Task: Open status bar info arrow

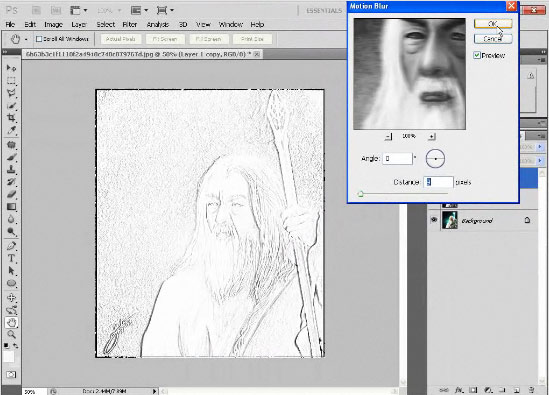Action: pyautogui.click(x=154, y=391)
